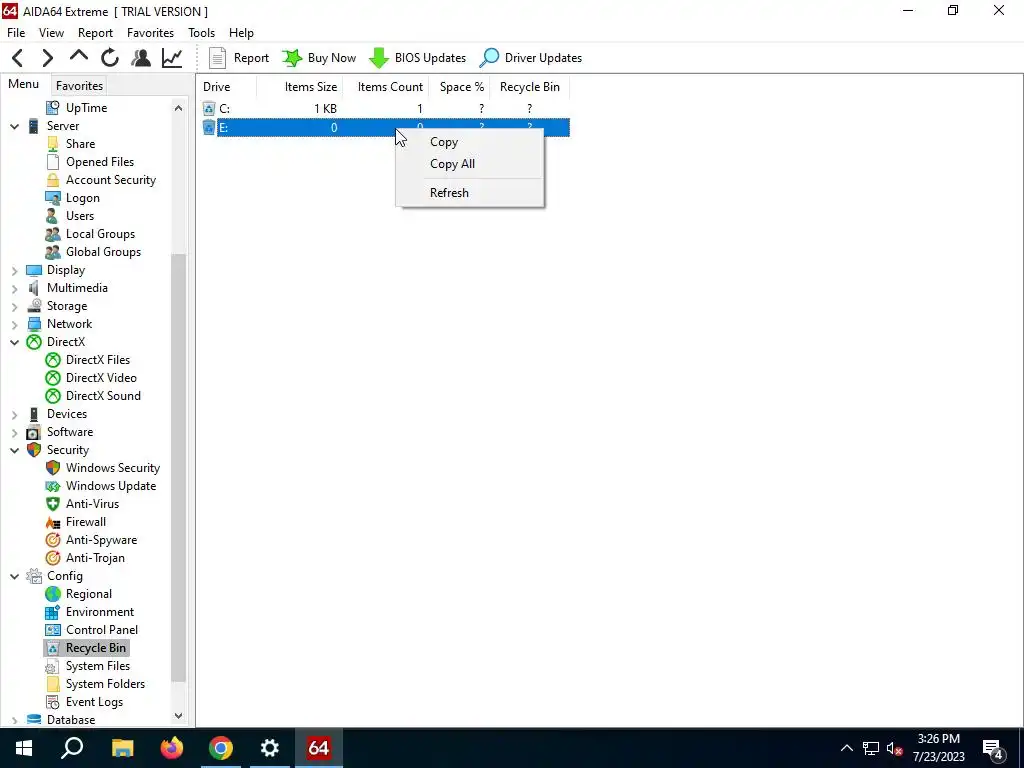Switch to the Menu tab
This screenshot has height=768, width=1024.
pyautogui.click(x=24, y=84)
